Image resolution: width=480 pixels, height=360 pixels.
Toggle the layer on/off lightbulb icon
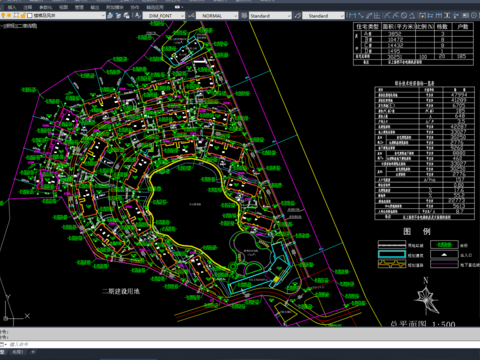tap(3, 16)
